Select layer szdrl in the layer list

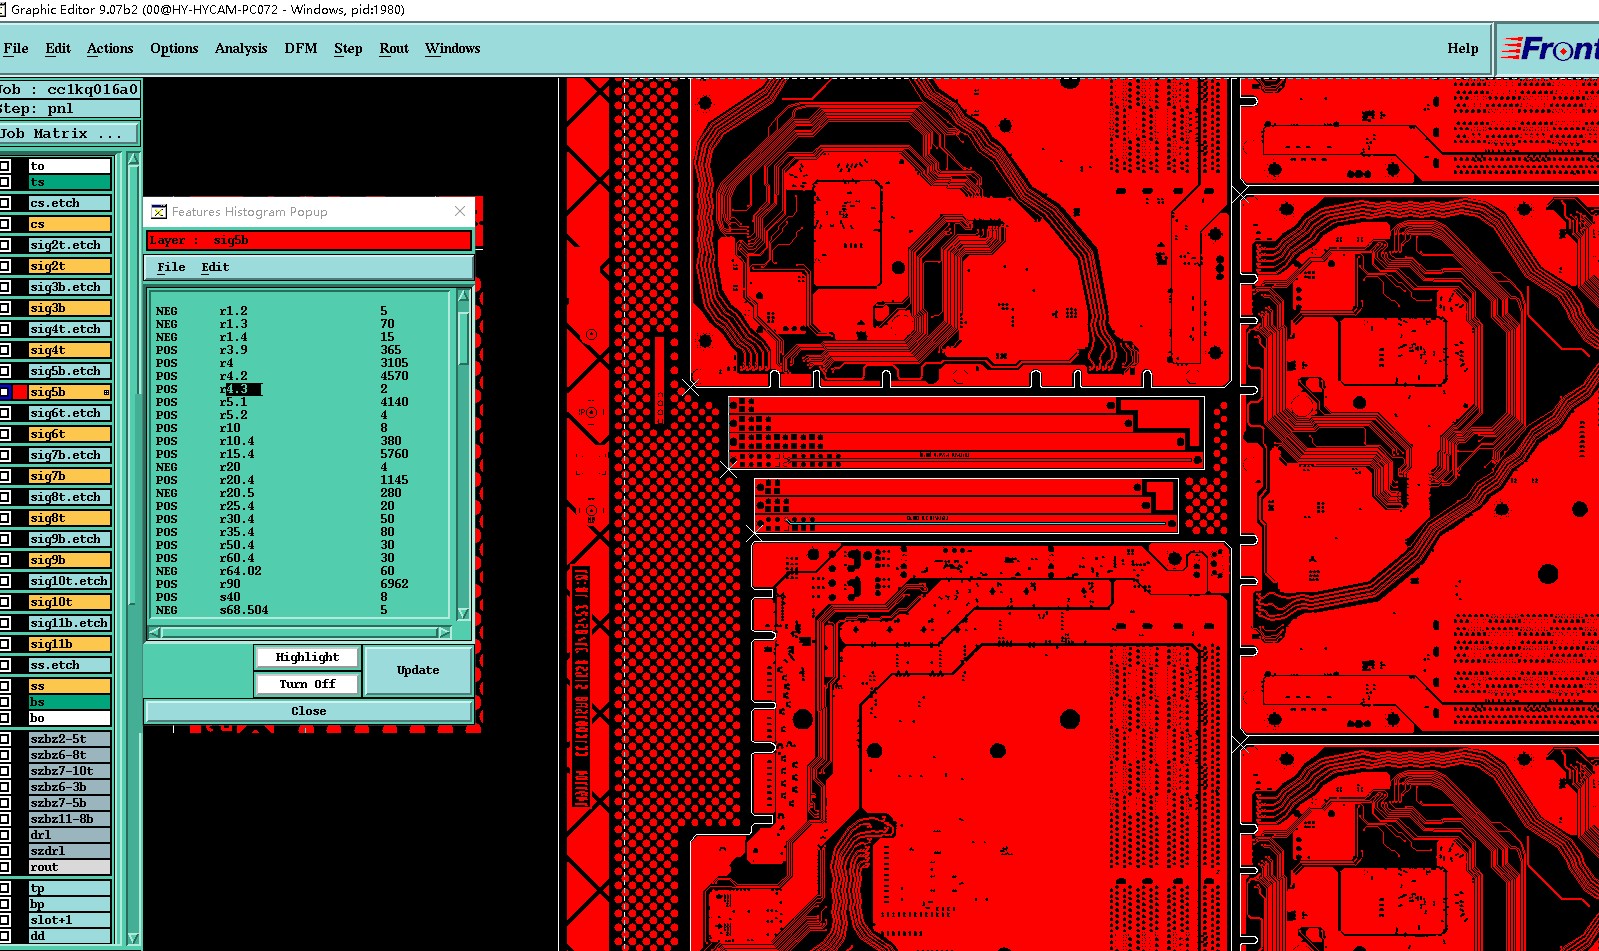pos(69,851)
